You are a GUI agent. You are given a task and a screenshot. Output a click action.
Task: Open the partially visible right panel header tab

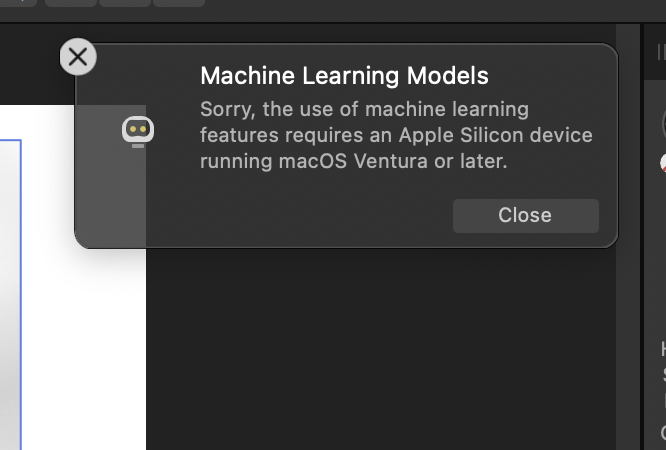[661, 52]
